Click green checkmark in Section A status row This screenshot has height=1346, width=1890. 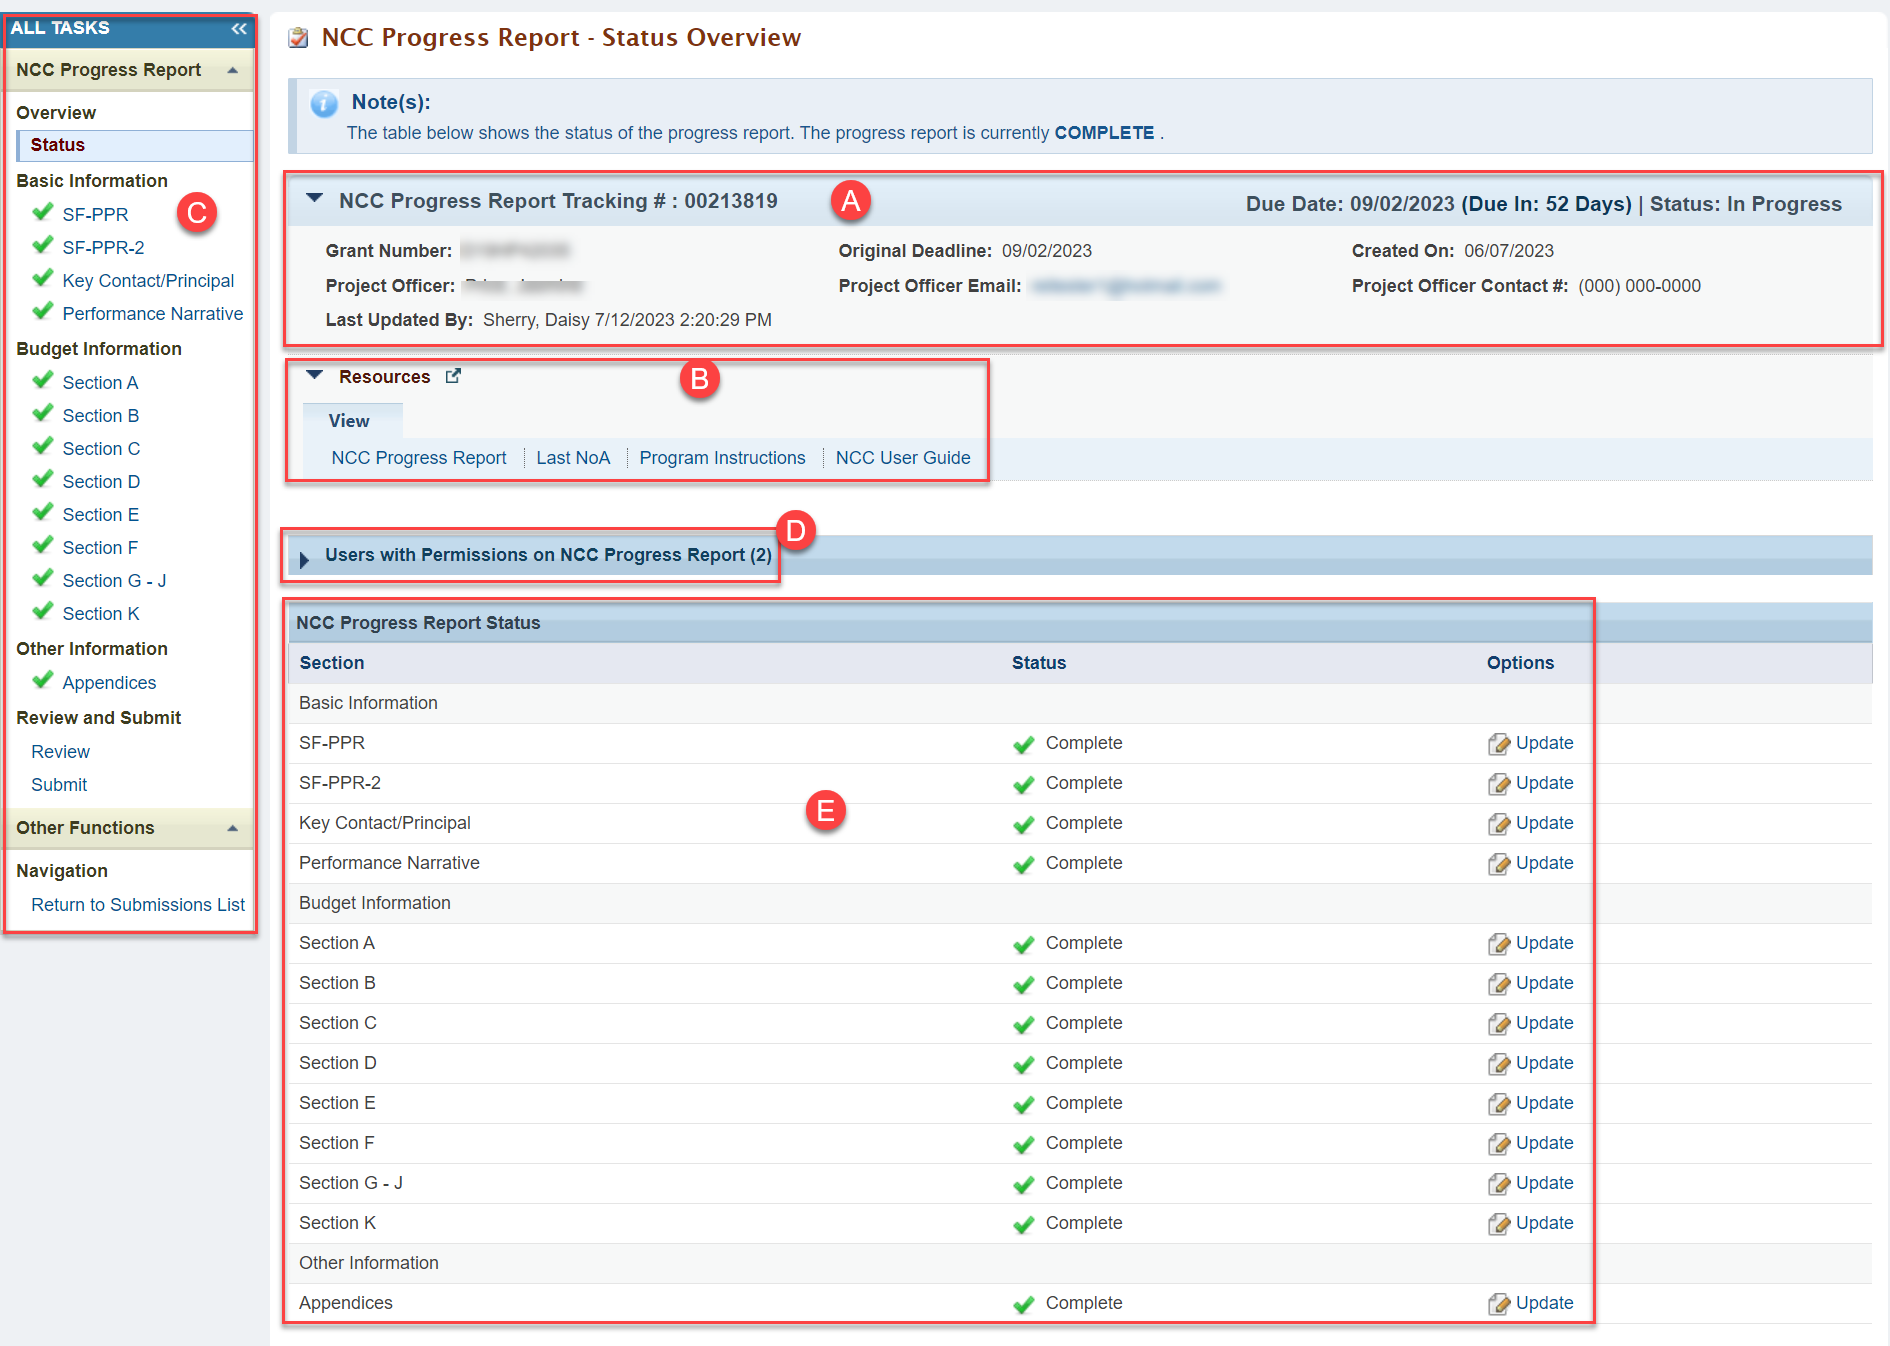click(x=1024, y=945)
